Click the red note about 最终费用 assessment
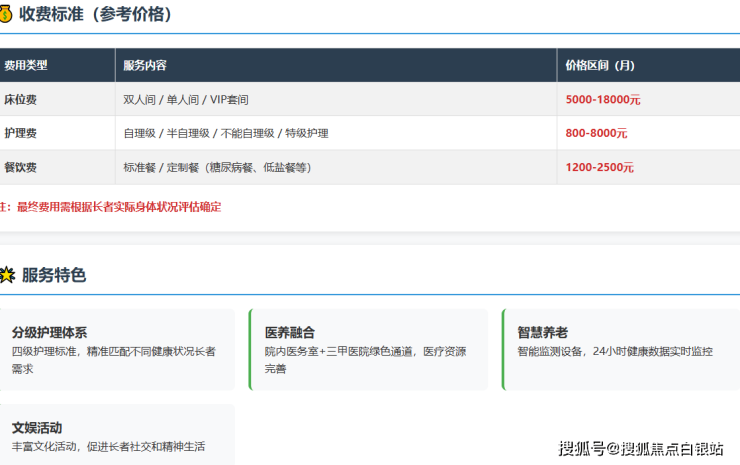Image resolution: width=740 pixels, height=465 pixels. coord(110,207)
